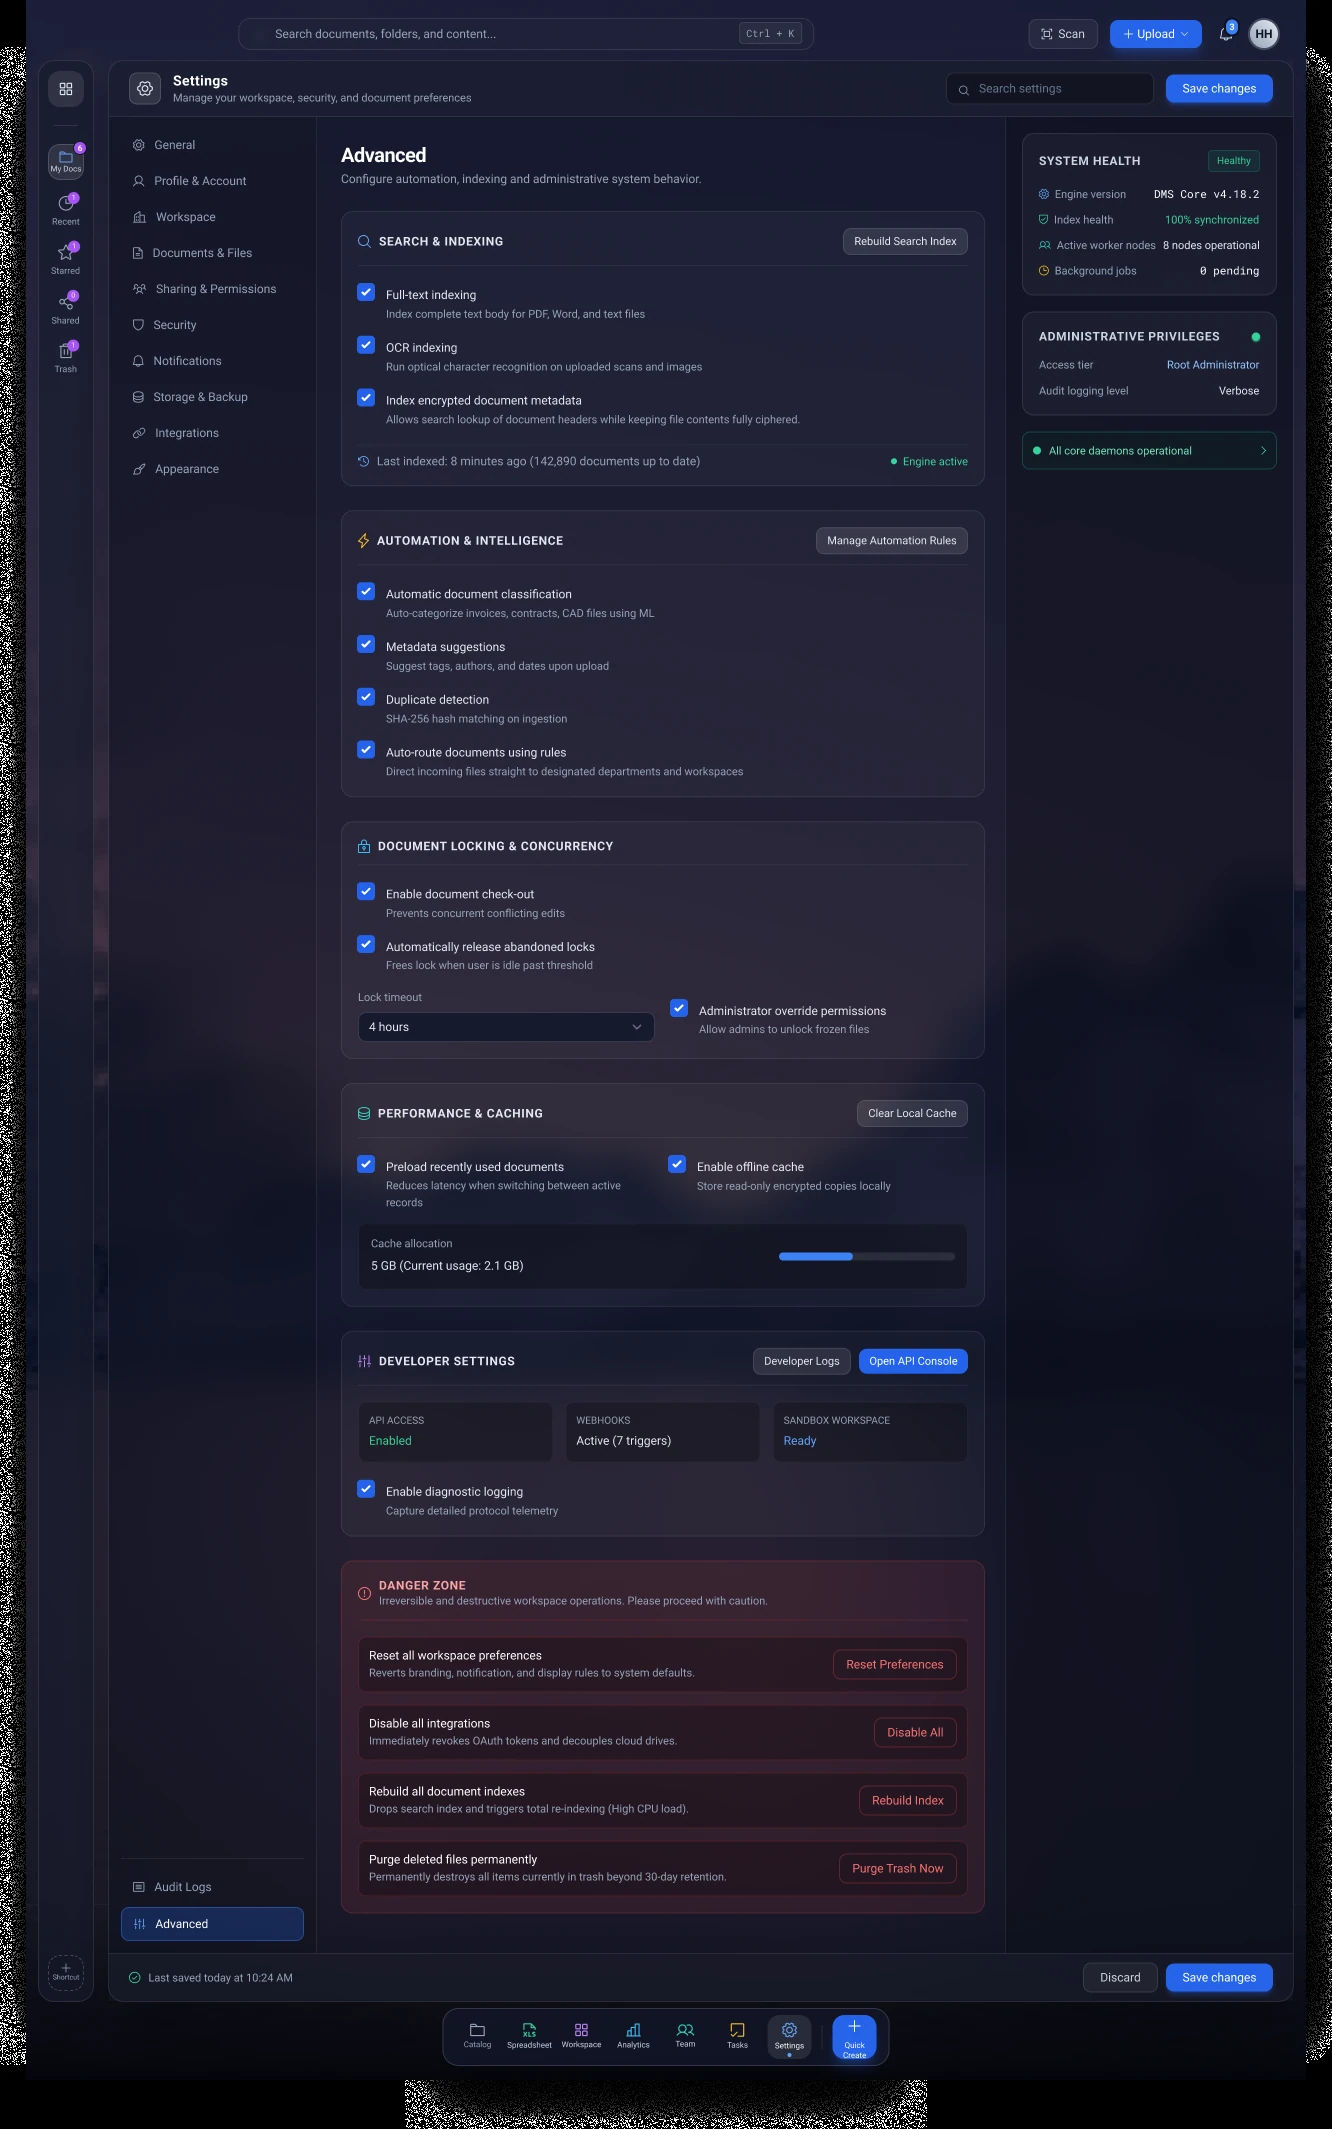Click the Discard button

[x=1120, y=1977]
